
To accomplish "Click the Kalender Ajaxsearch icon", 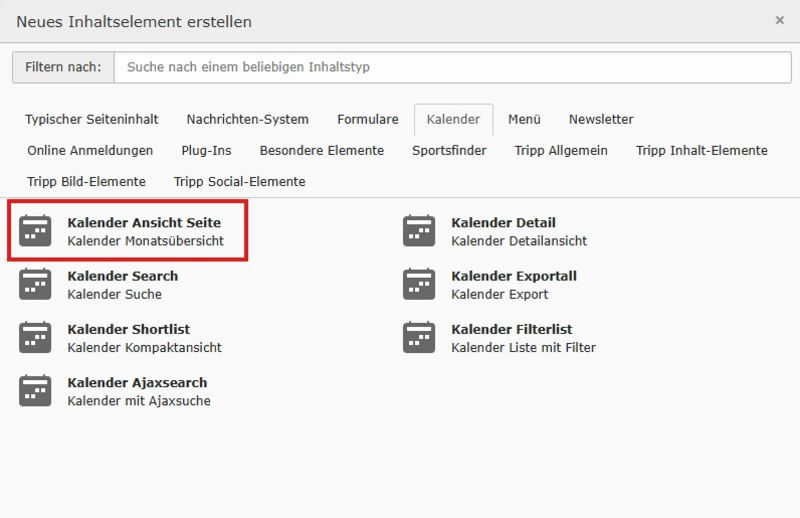I will click(35, 391).
